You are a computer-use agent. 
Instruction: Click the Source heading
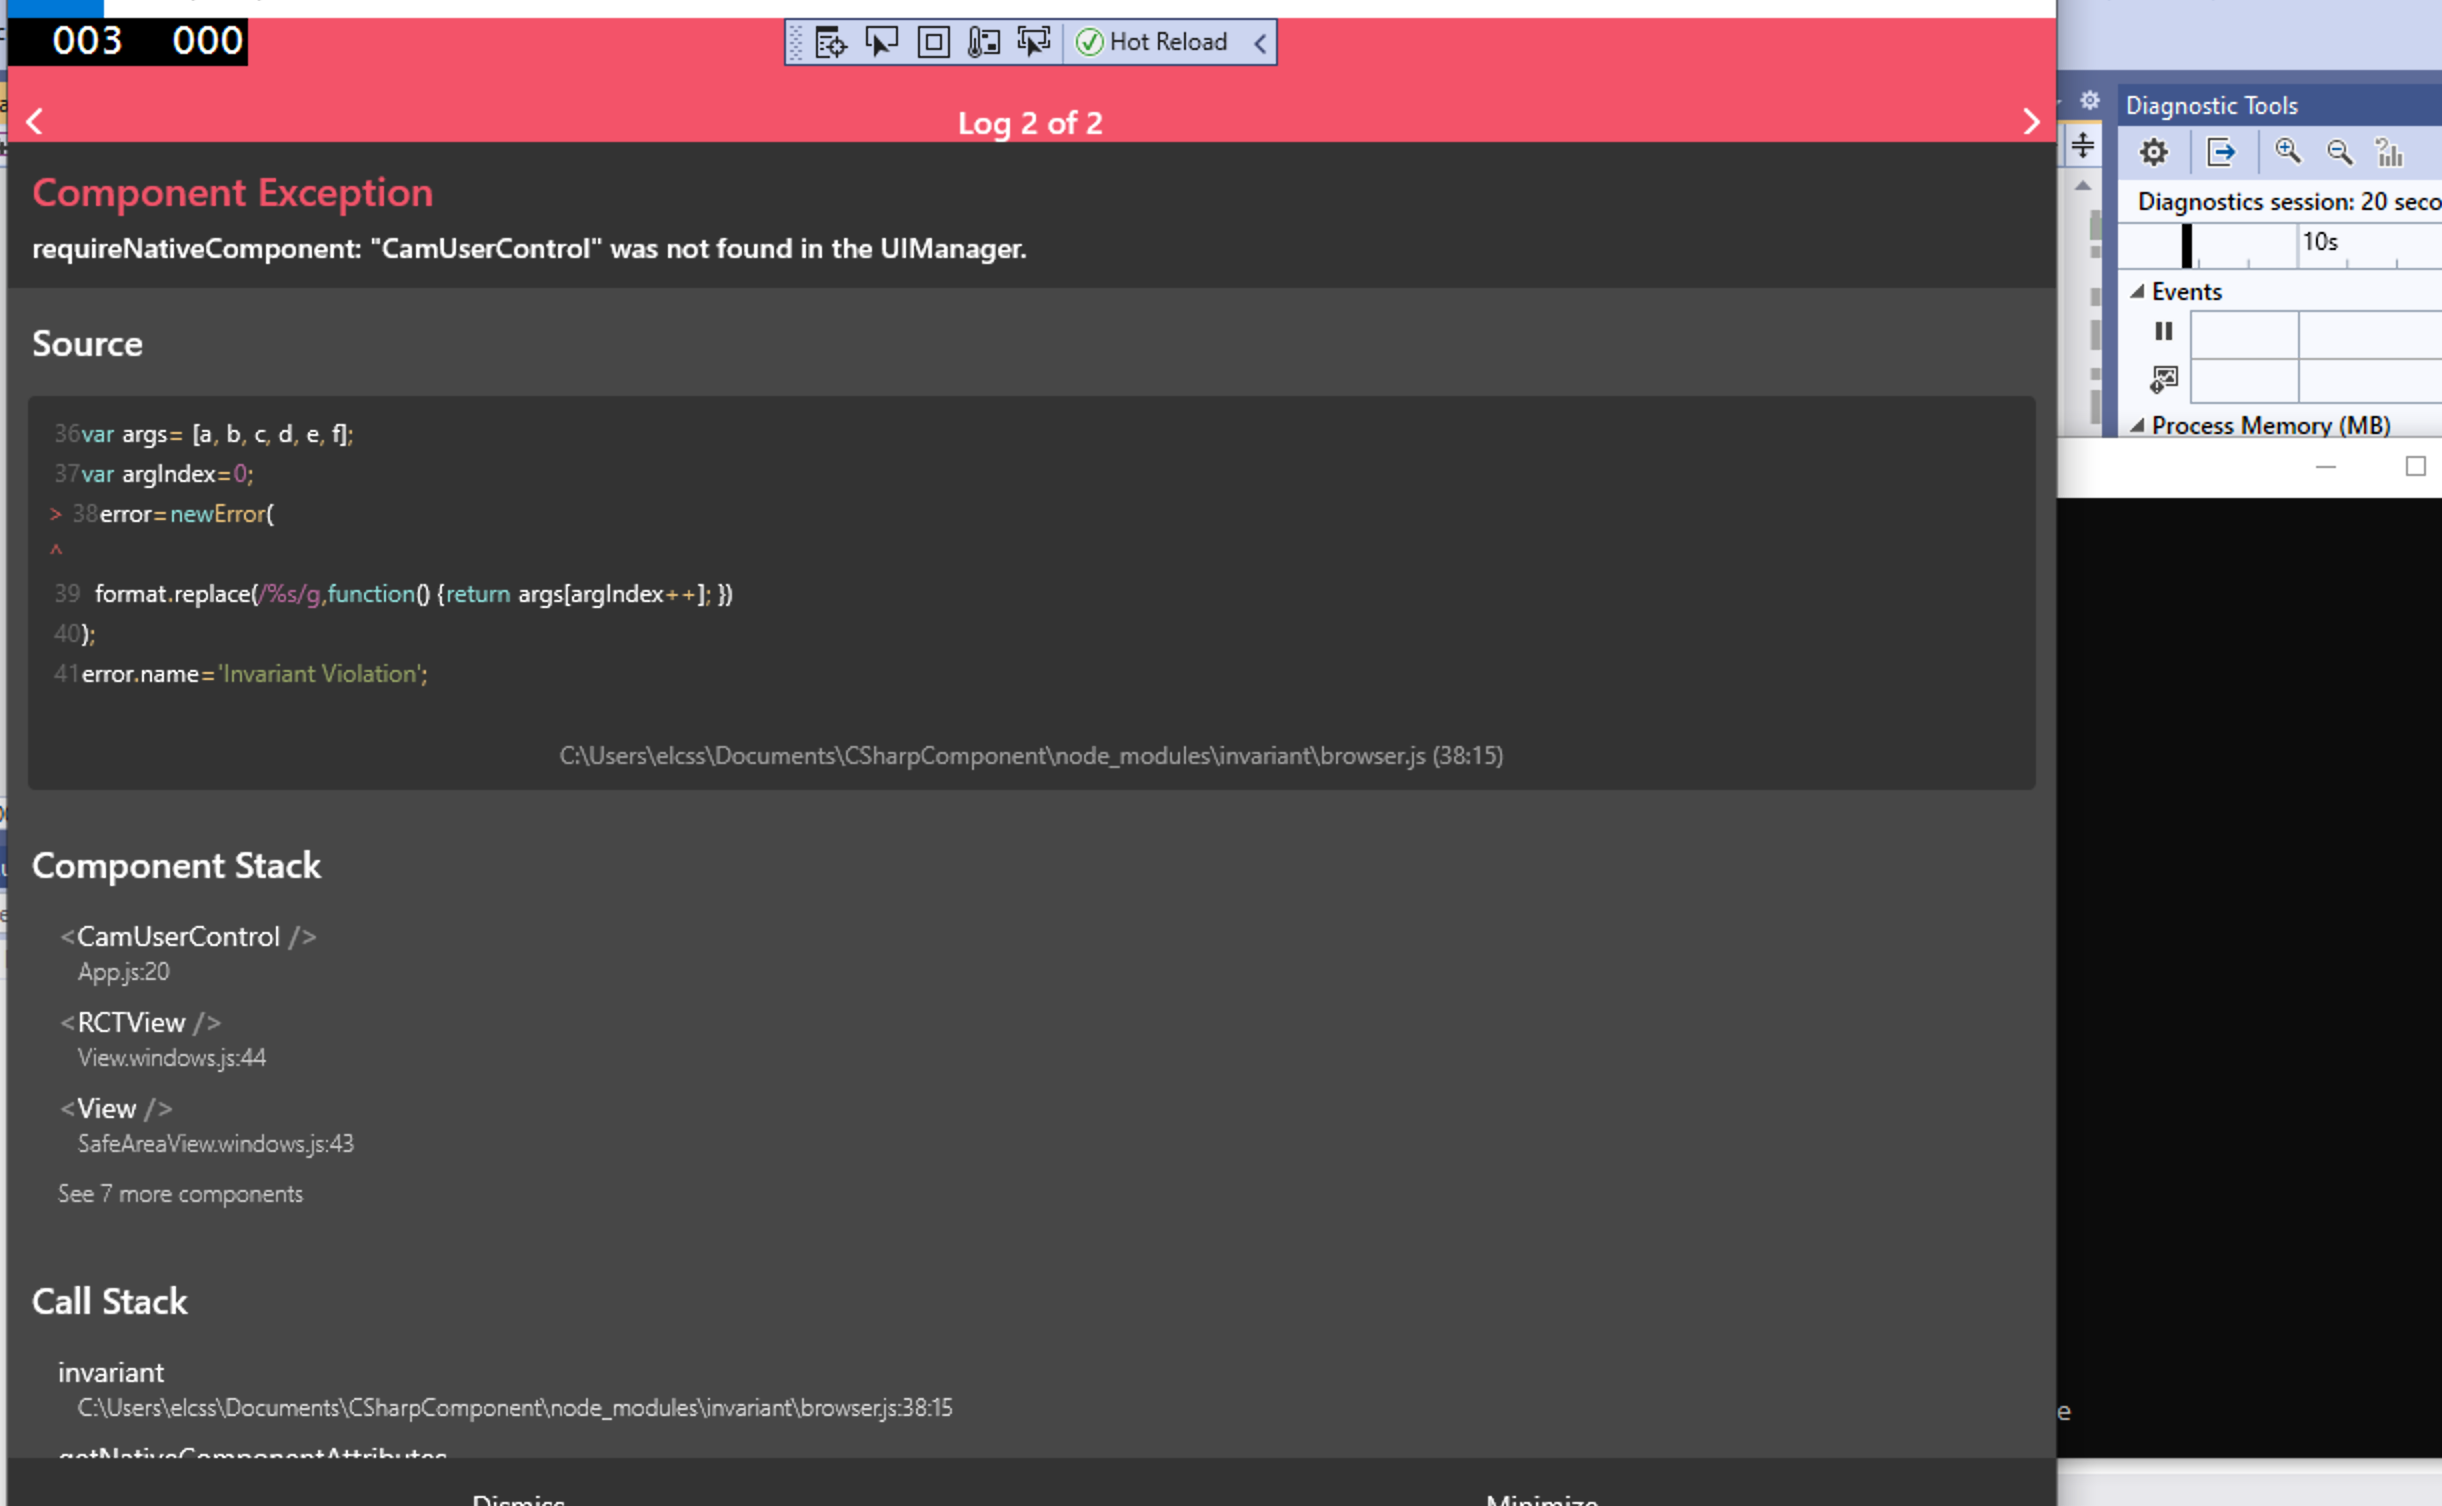87,344
